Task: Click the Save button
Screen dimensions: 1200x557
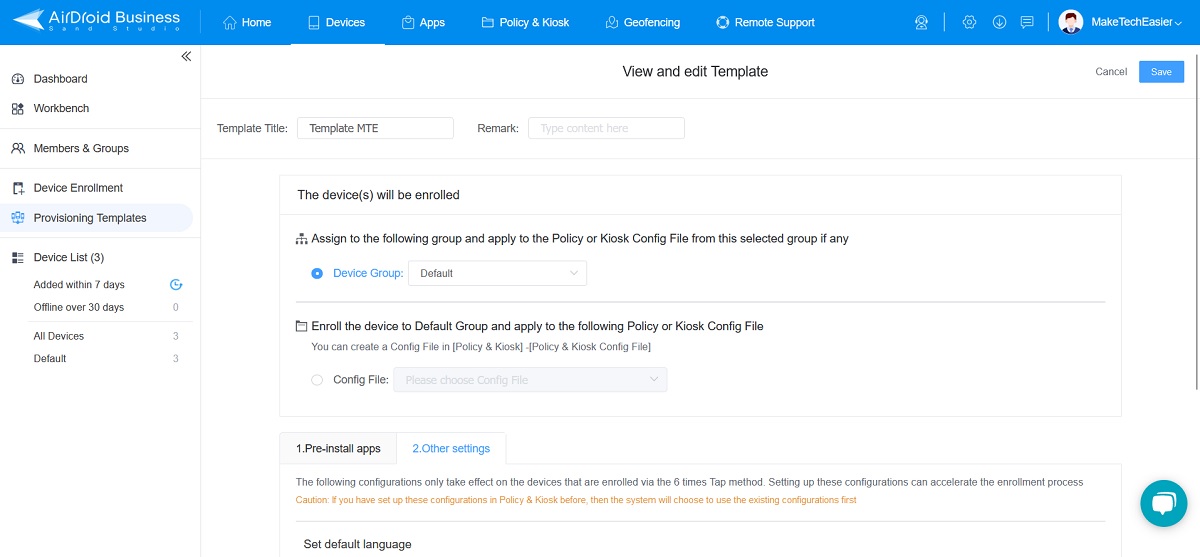Action: [1161, 71]
